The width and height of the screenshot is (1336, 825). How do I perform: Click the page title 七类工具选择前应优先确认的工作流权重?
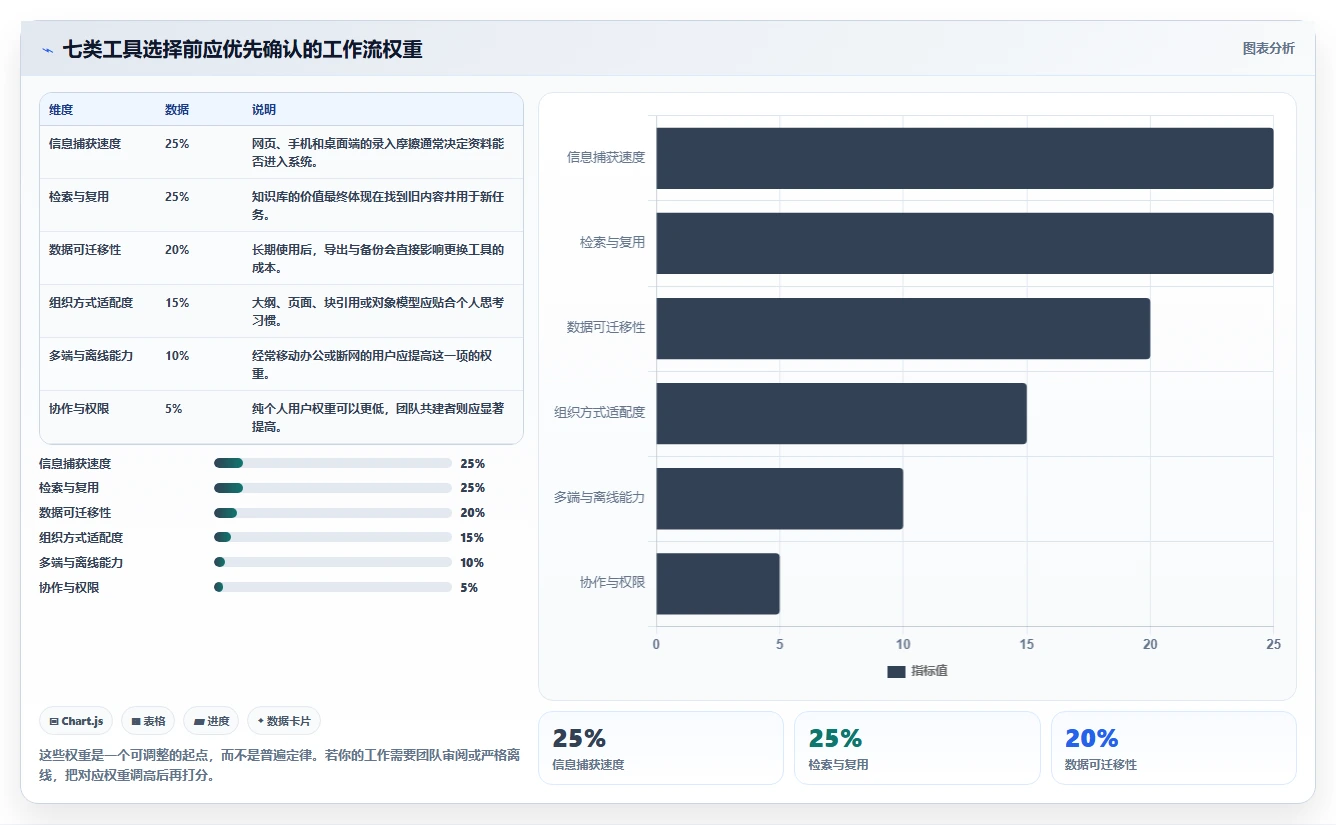click(242, 50)
